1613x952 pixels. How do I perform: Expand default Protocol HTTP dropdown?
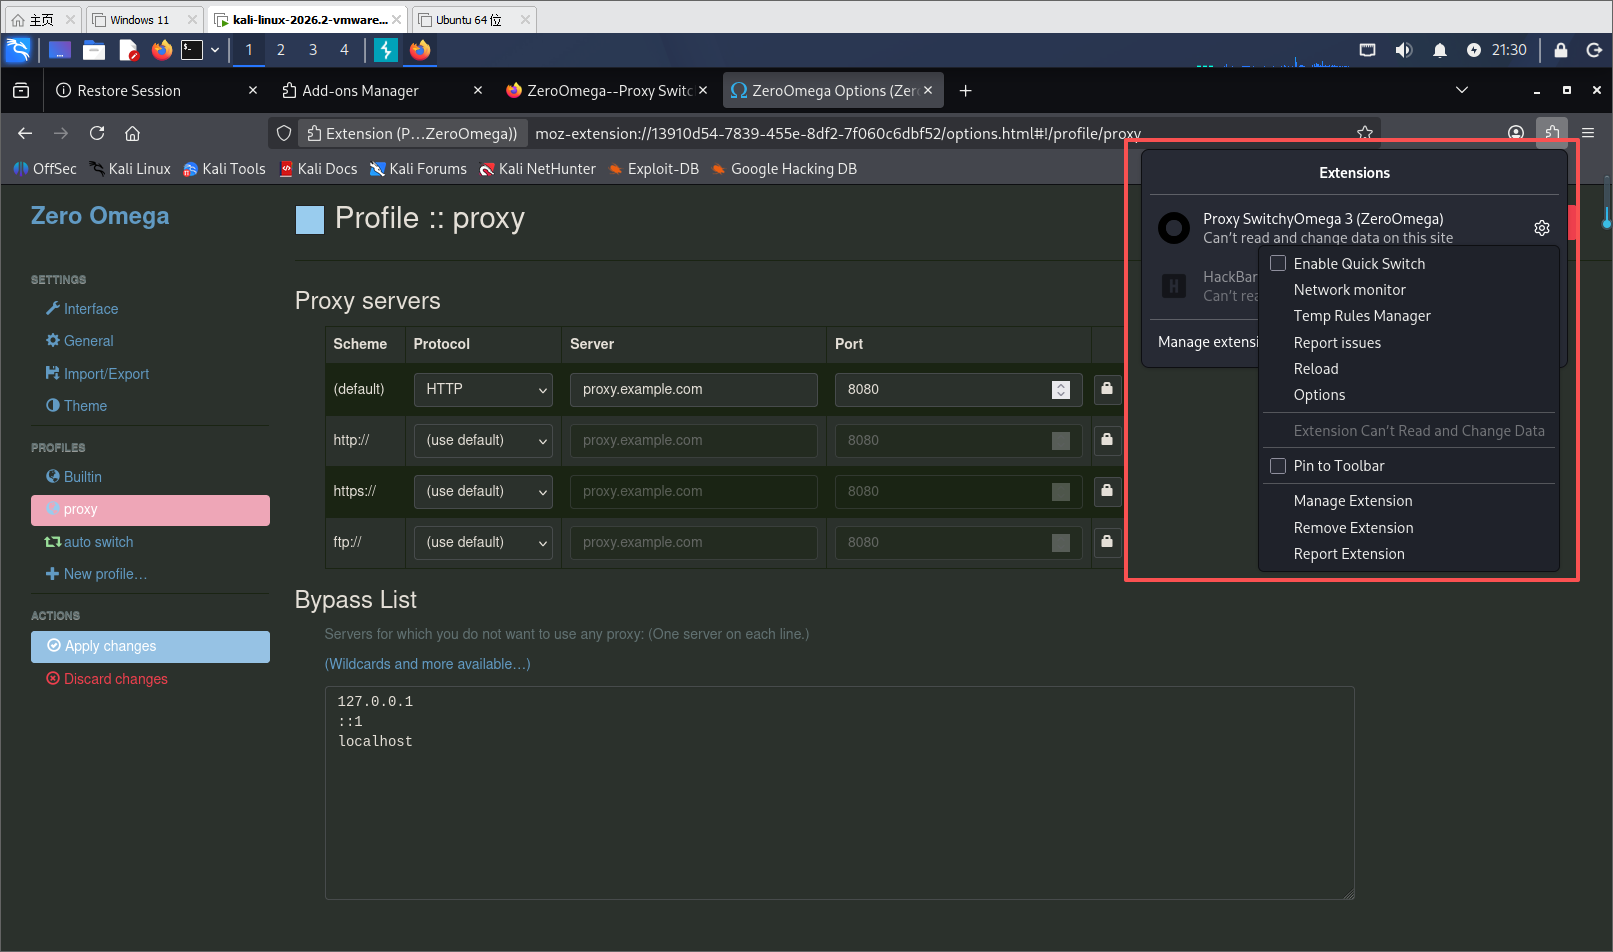(x=483, y=389)
